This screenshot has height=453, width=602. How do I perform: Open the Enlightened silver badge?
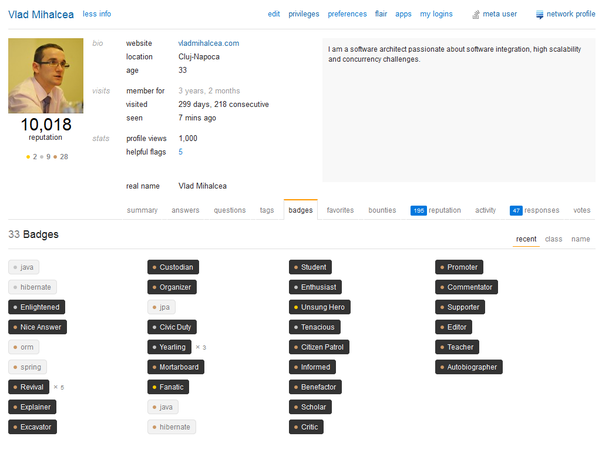tap(36, 307)
